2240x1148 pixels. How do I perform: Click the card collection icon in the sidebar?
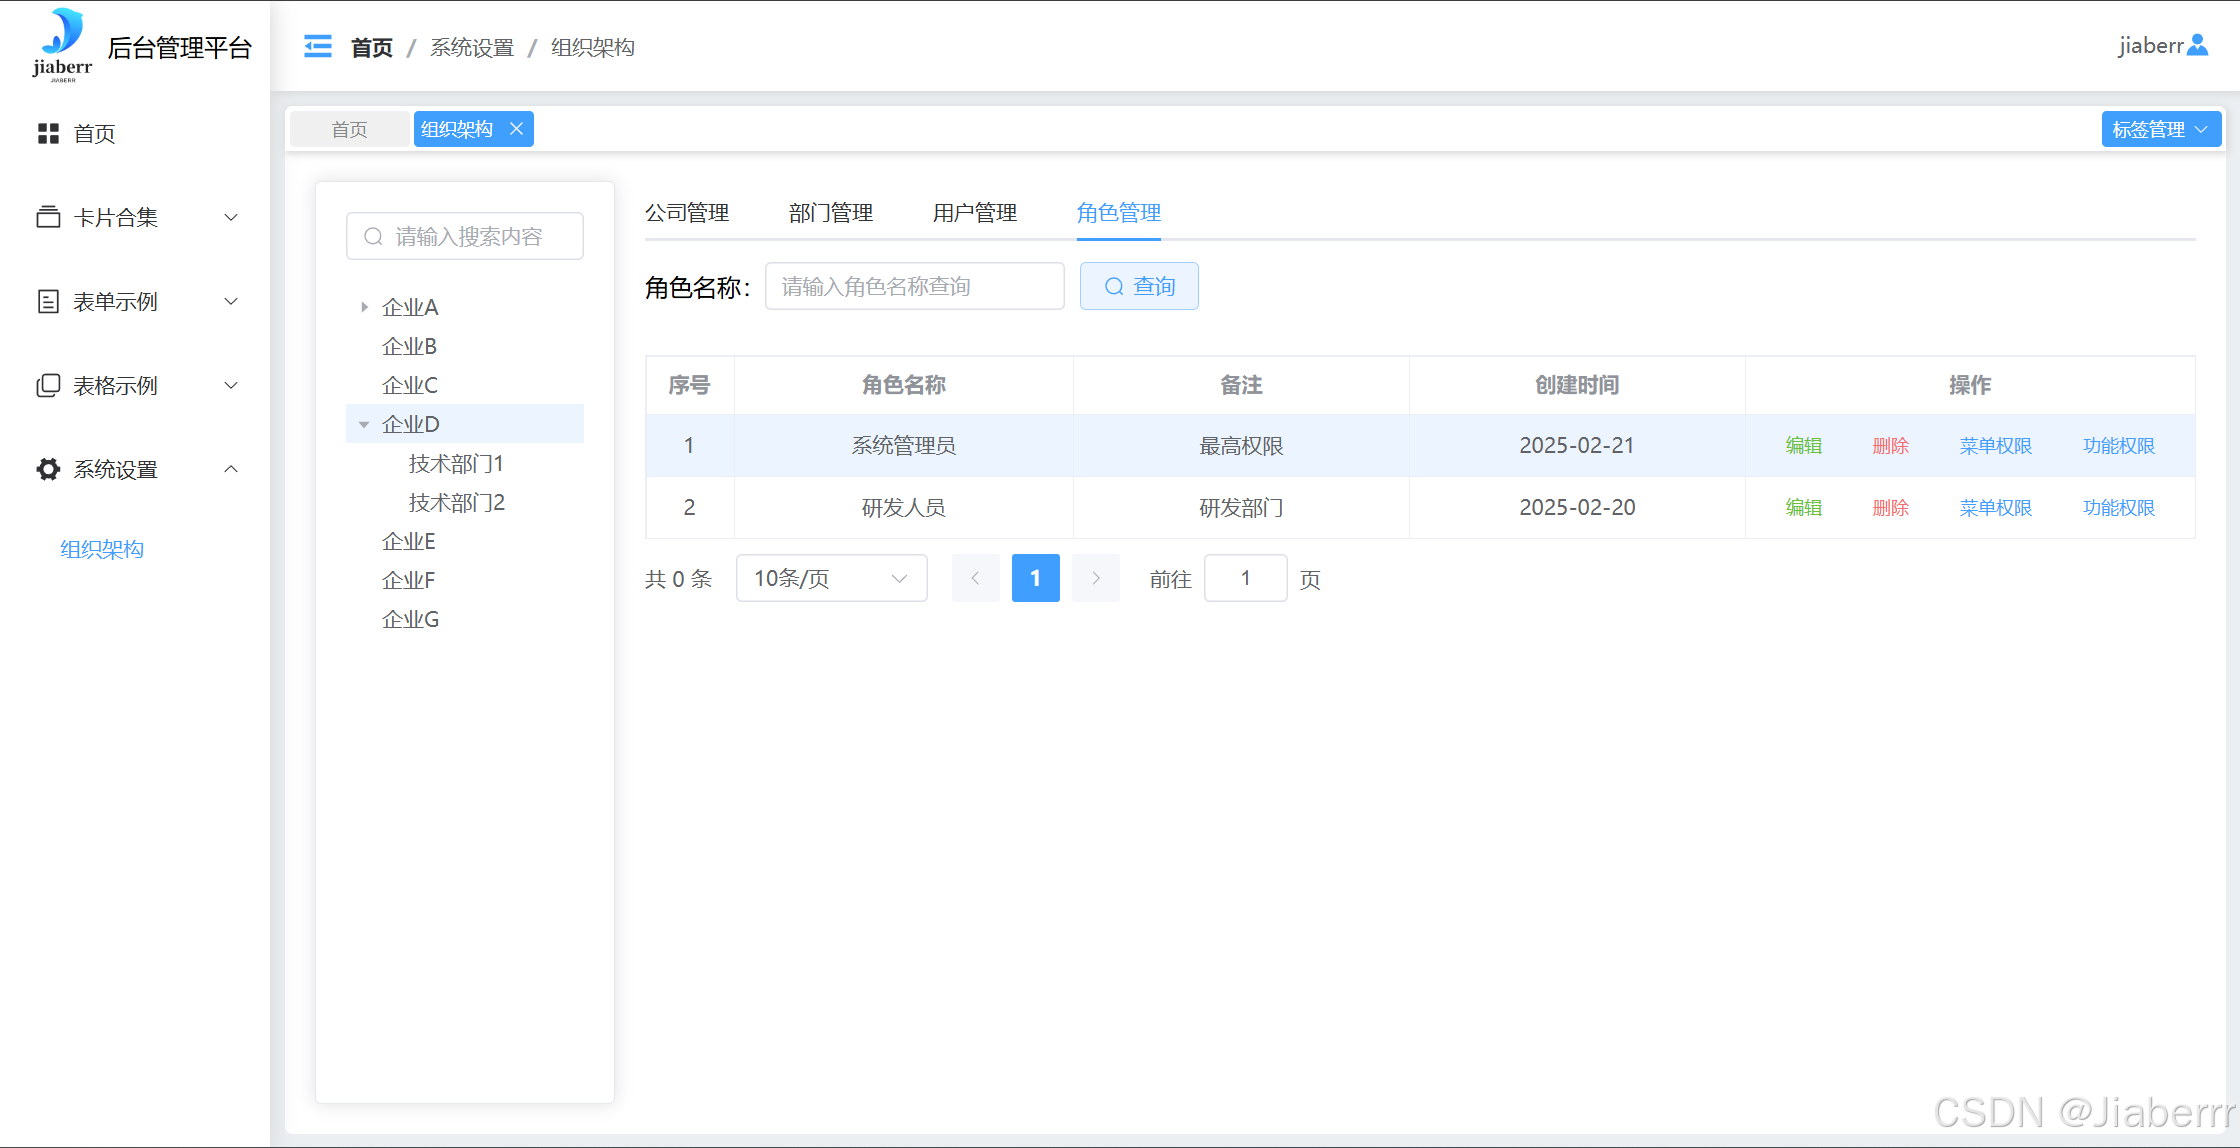tap(48, 217)
